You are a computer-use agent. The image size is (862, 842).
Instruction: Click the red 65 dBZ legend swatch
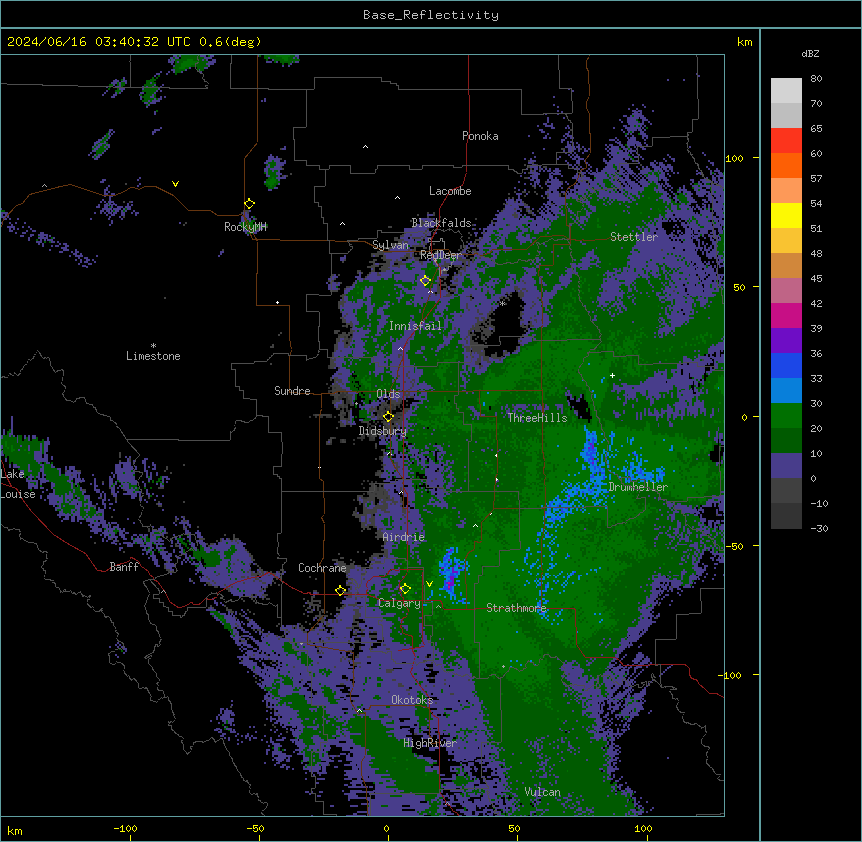pos(786,141)
